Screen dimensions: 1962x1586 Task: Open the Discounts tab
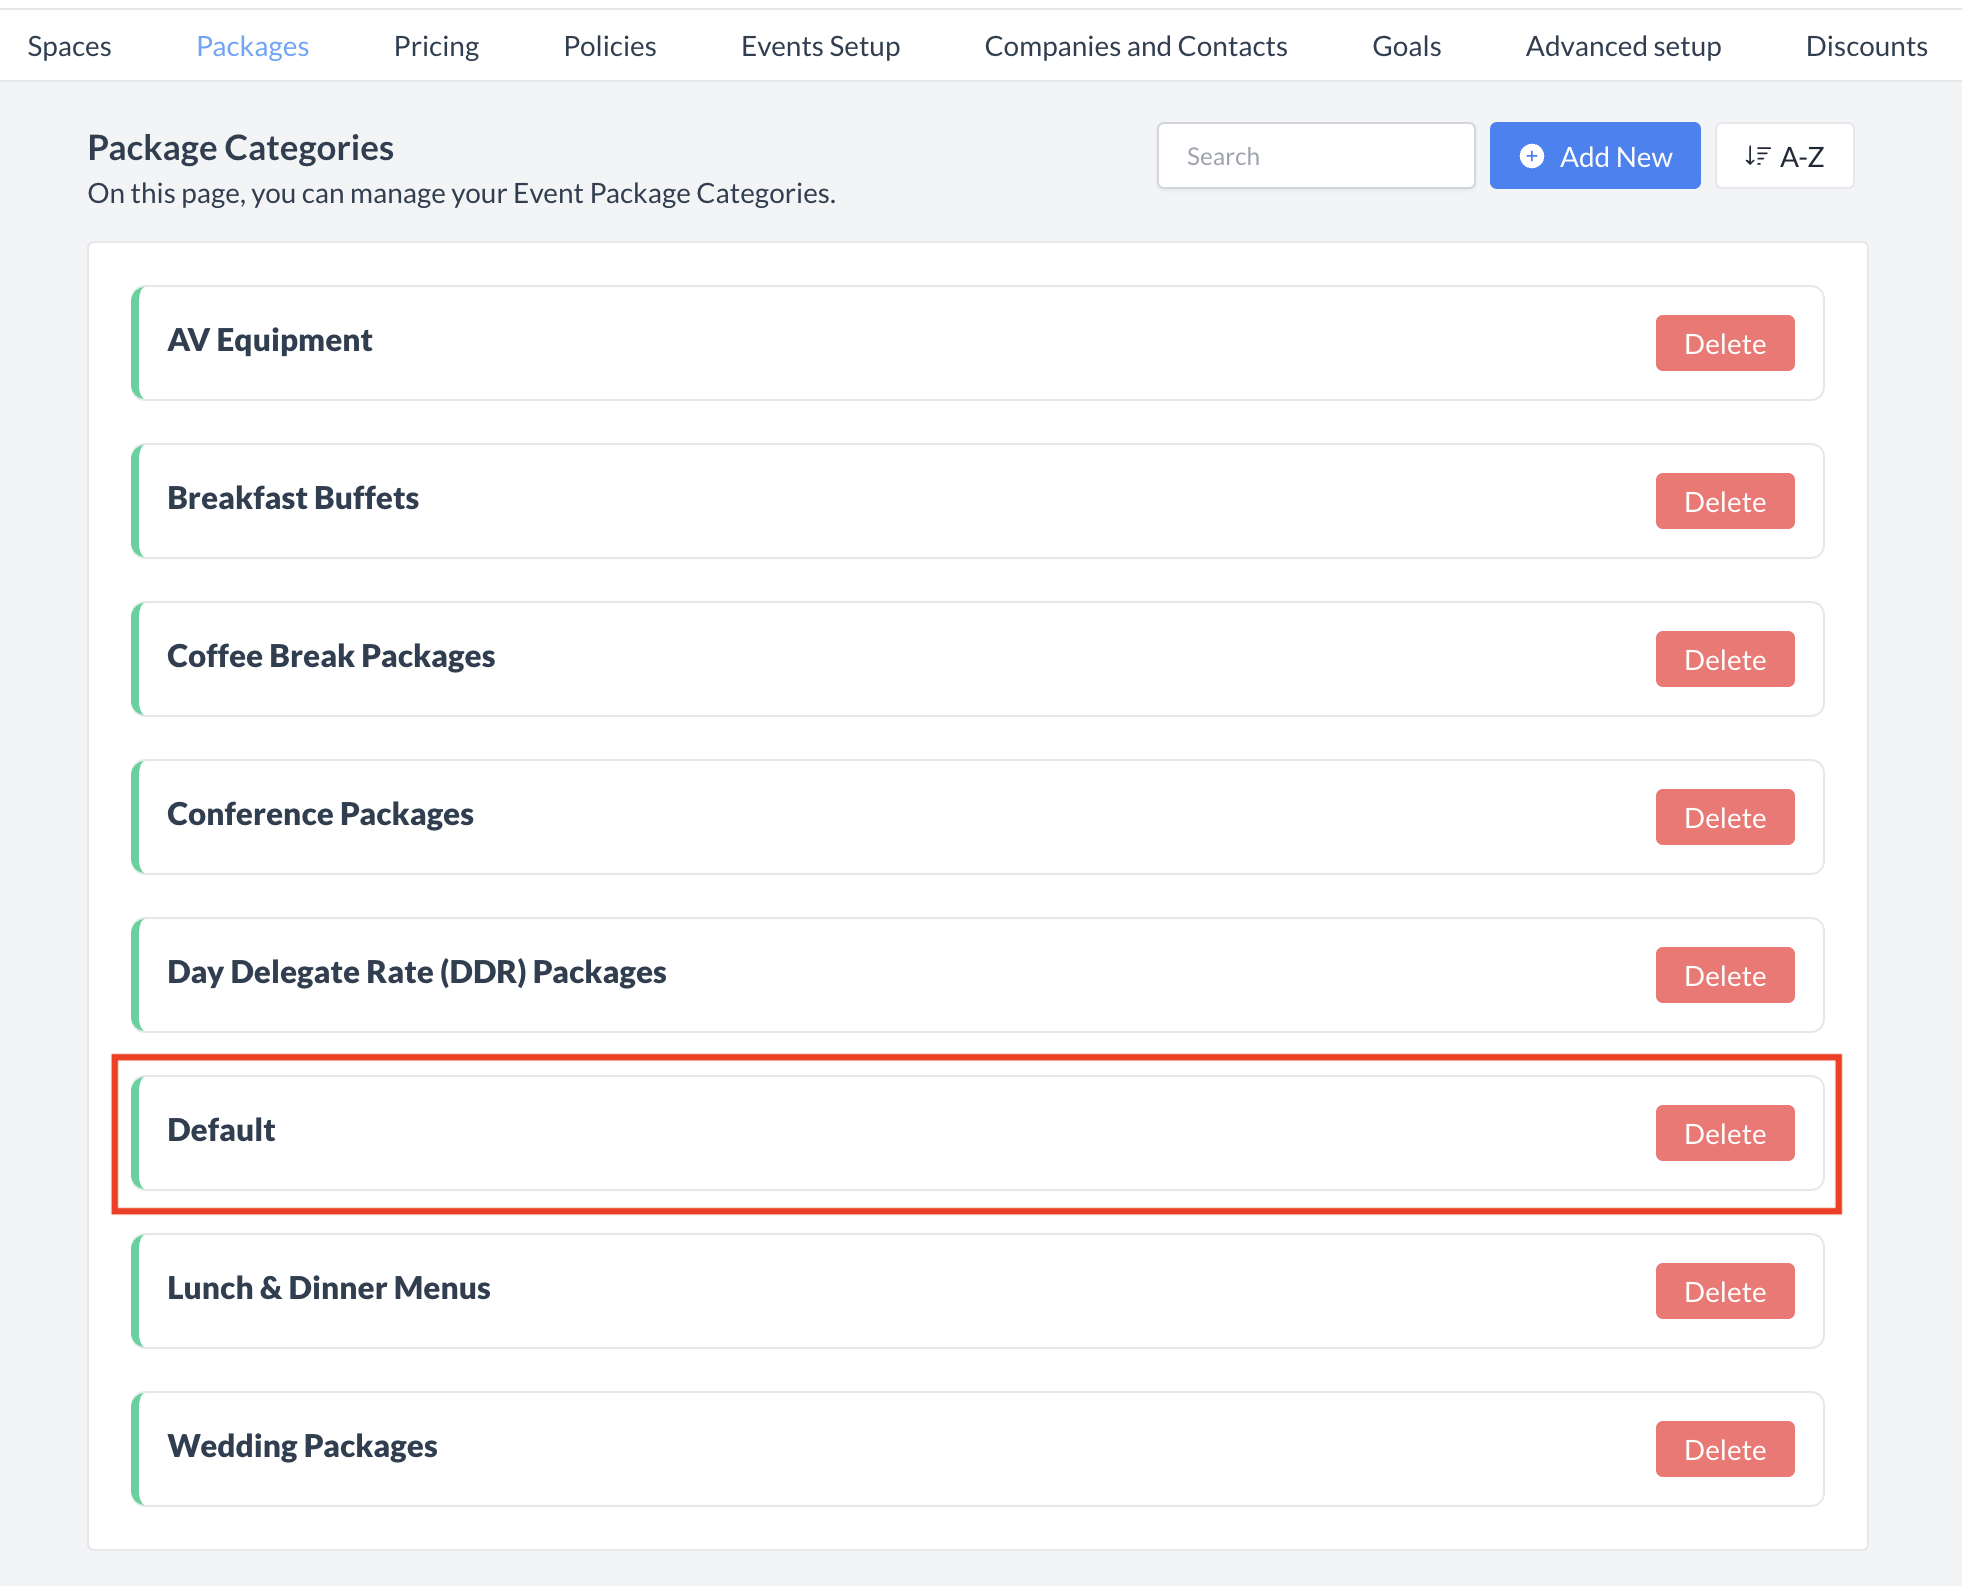1866,45
